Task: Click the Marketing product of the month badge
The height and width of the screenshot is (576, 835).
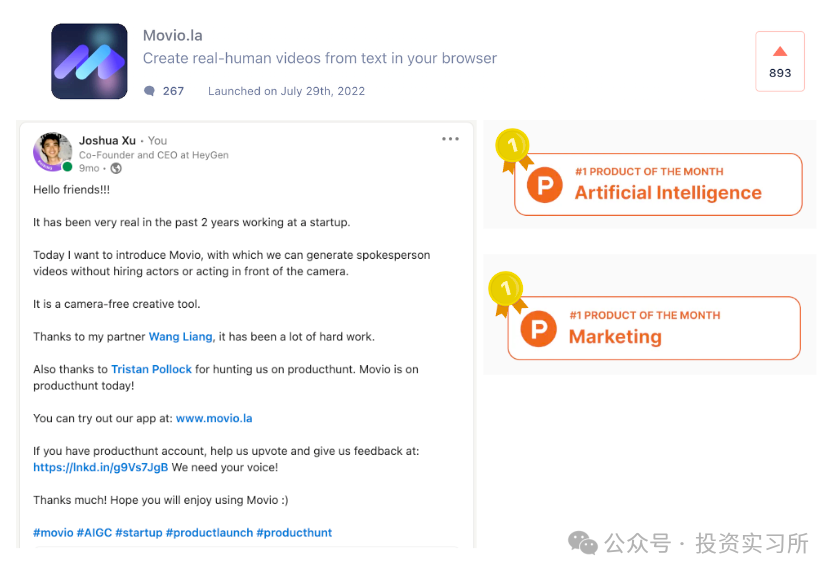Action: (654, 328)
